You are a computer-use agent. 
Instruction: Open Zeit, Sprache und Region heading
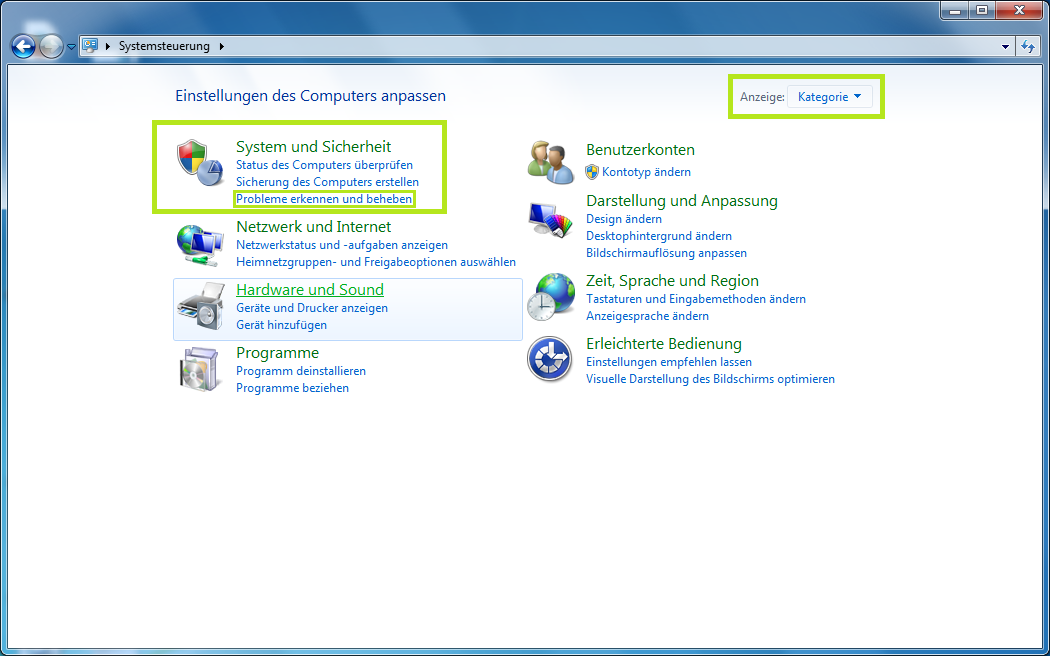tap(672, 281)
